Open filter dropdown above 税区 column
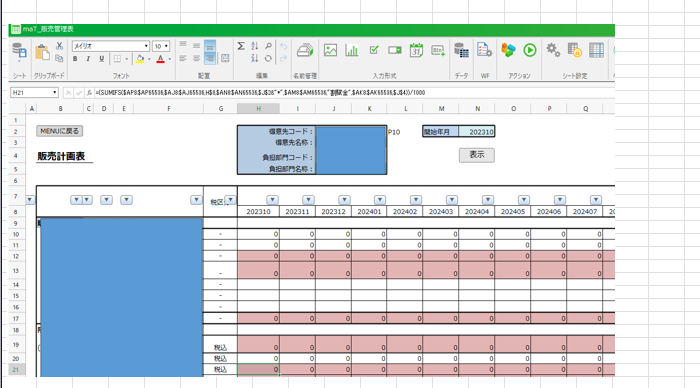 230,200
